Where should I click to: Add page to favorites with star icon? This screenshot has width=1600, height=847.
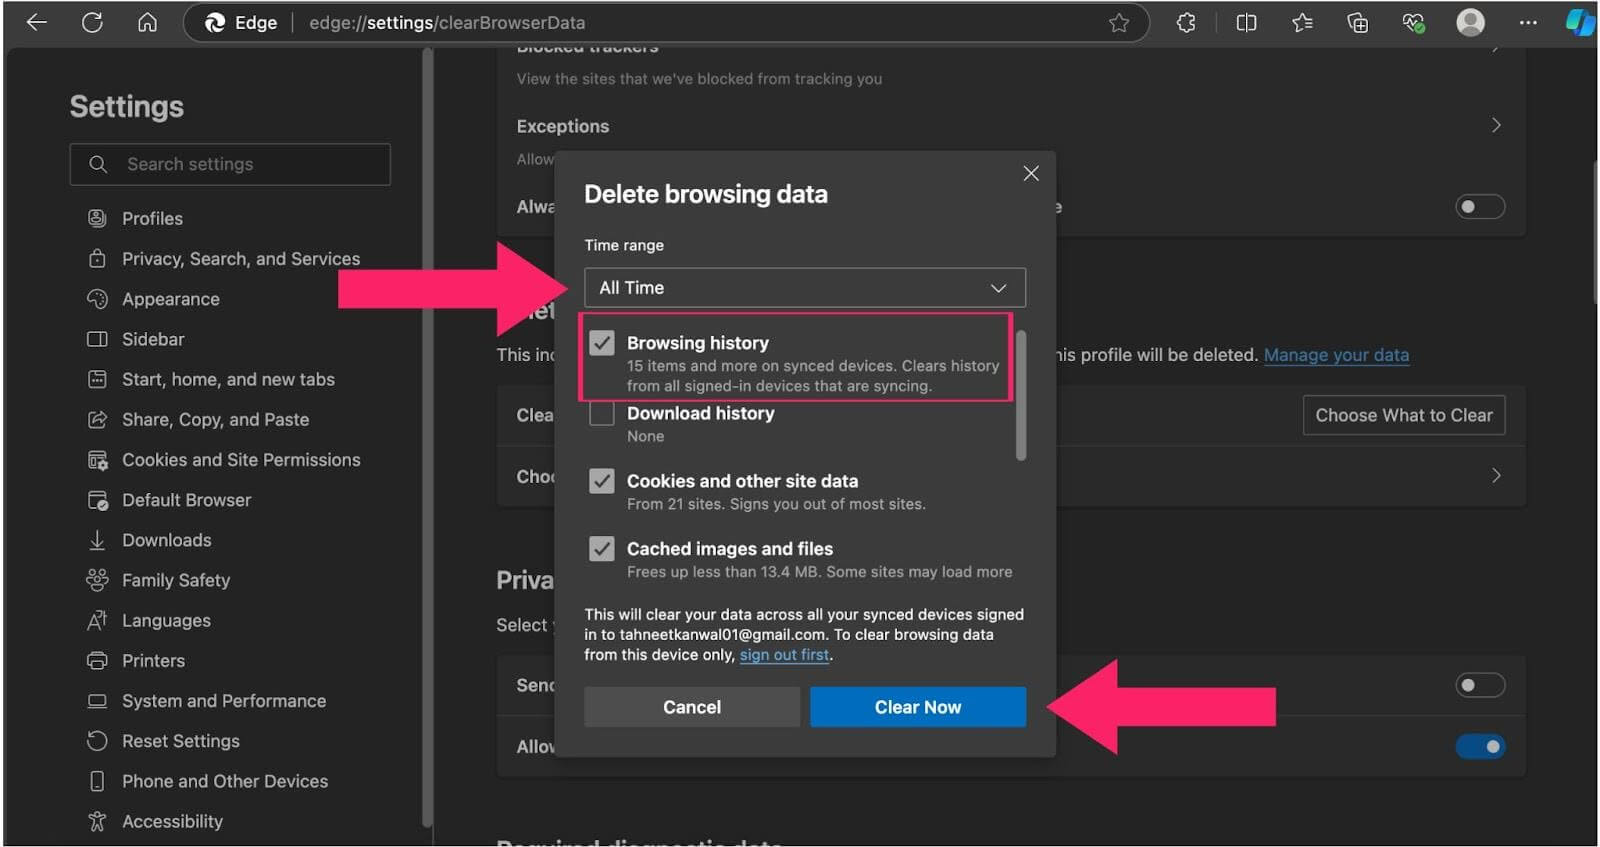pos(1119,22)
